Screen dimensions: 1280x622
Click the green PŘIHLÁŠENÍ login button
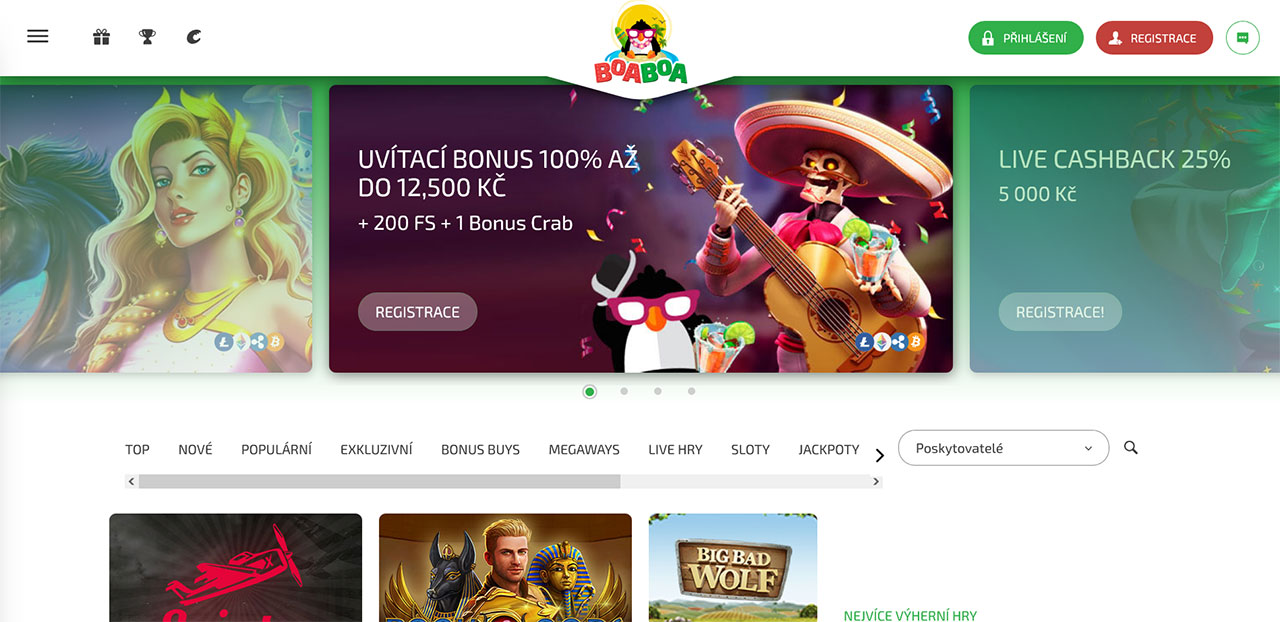click(x=1026, y=38)
